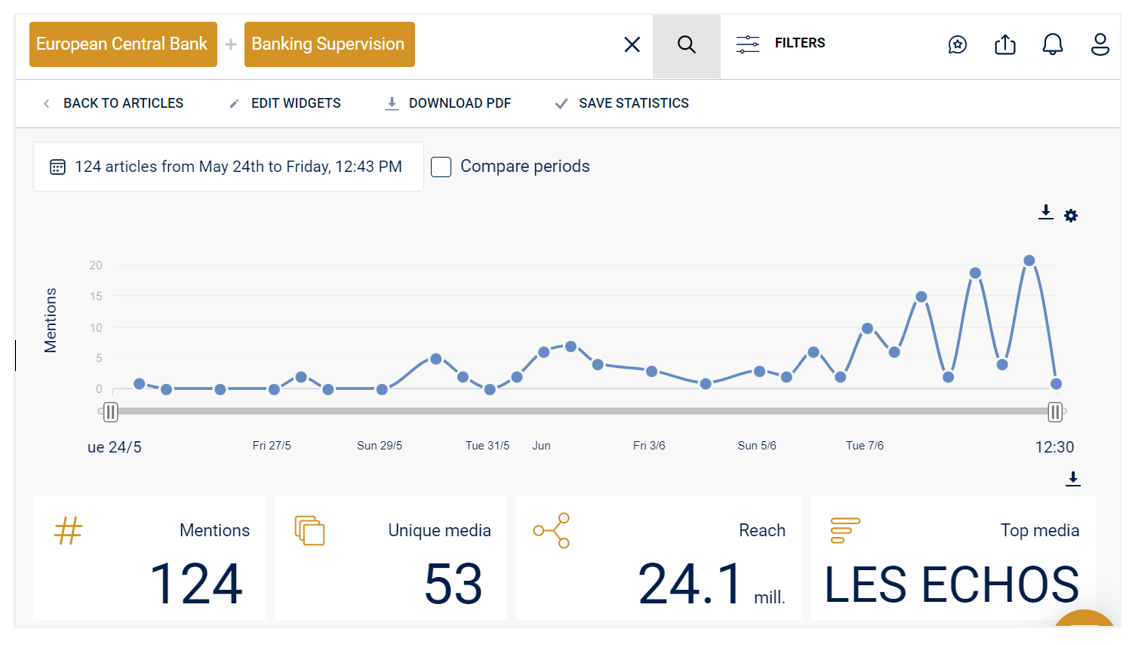Click the Mentions card showing 124
1141x645 pixels.
(149, 558)
